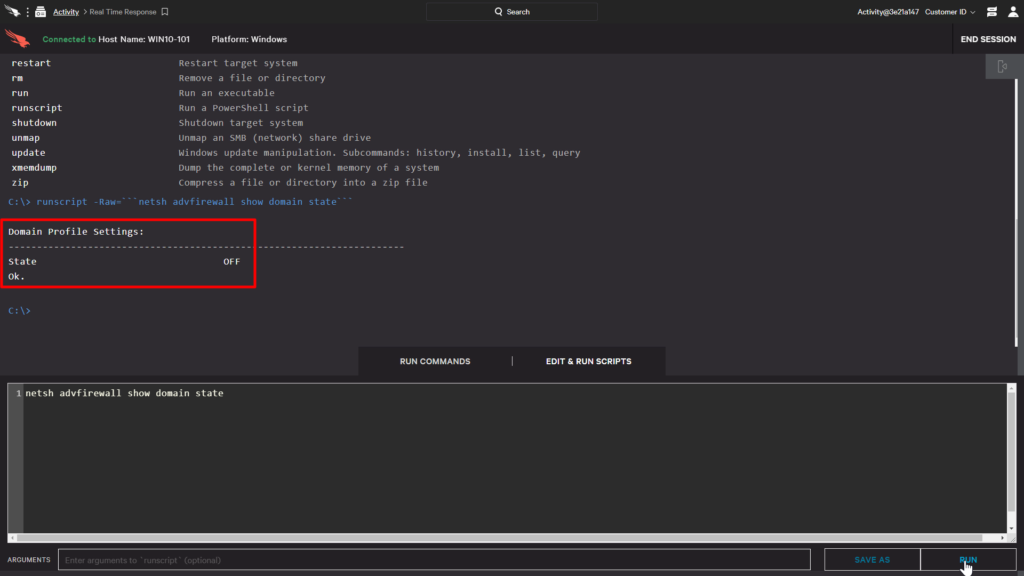Click 'Dump the complete or kernel memory' description
This screenshot has height=576, width=1024.
click(x=308, y=168)
